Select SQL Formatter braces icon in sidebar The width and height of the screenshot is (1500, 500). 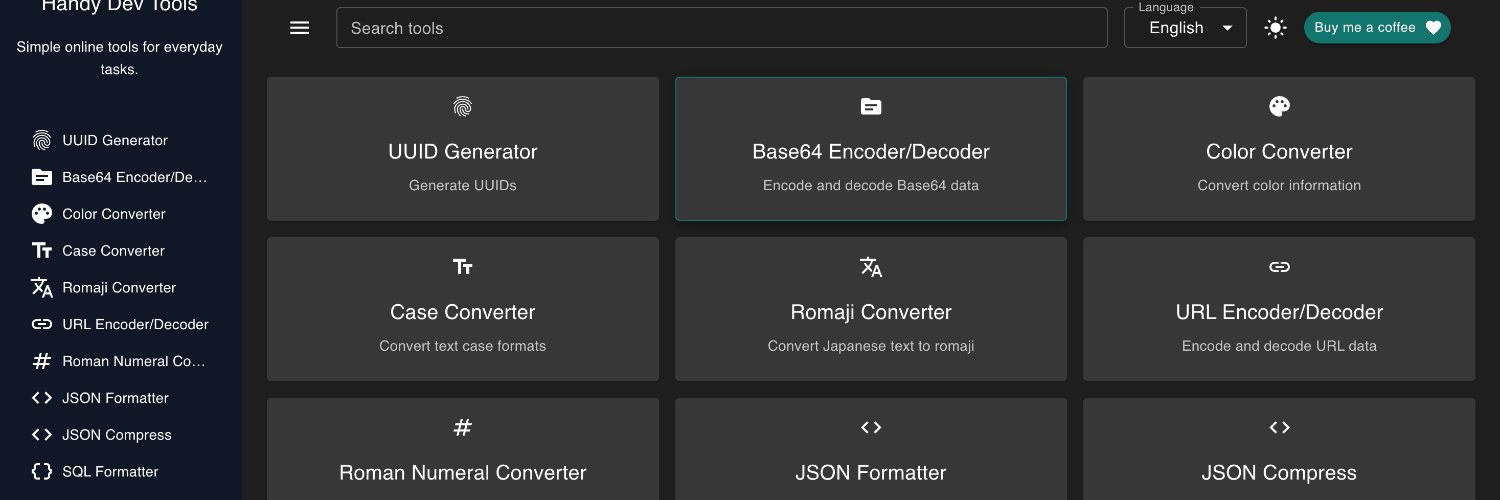[42, 471]
